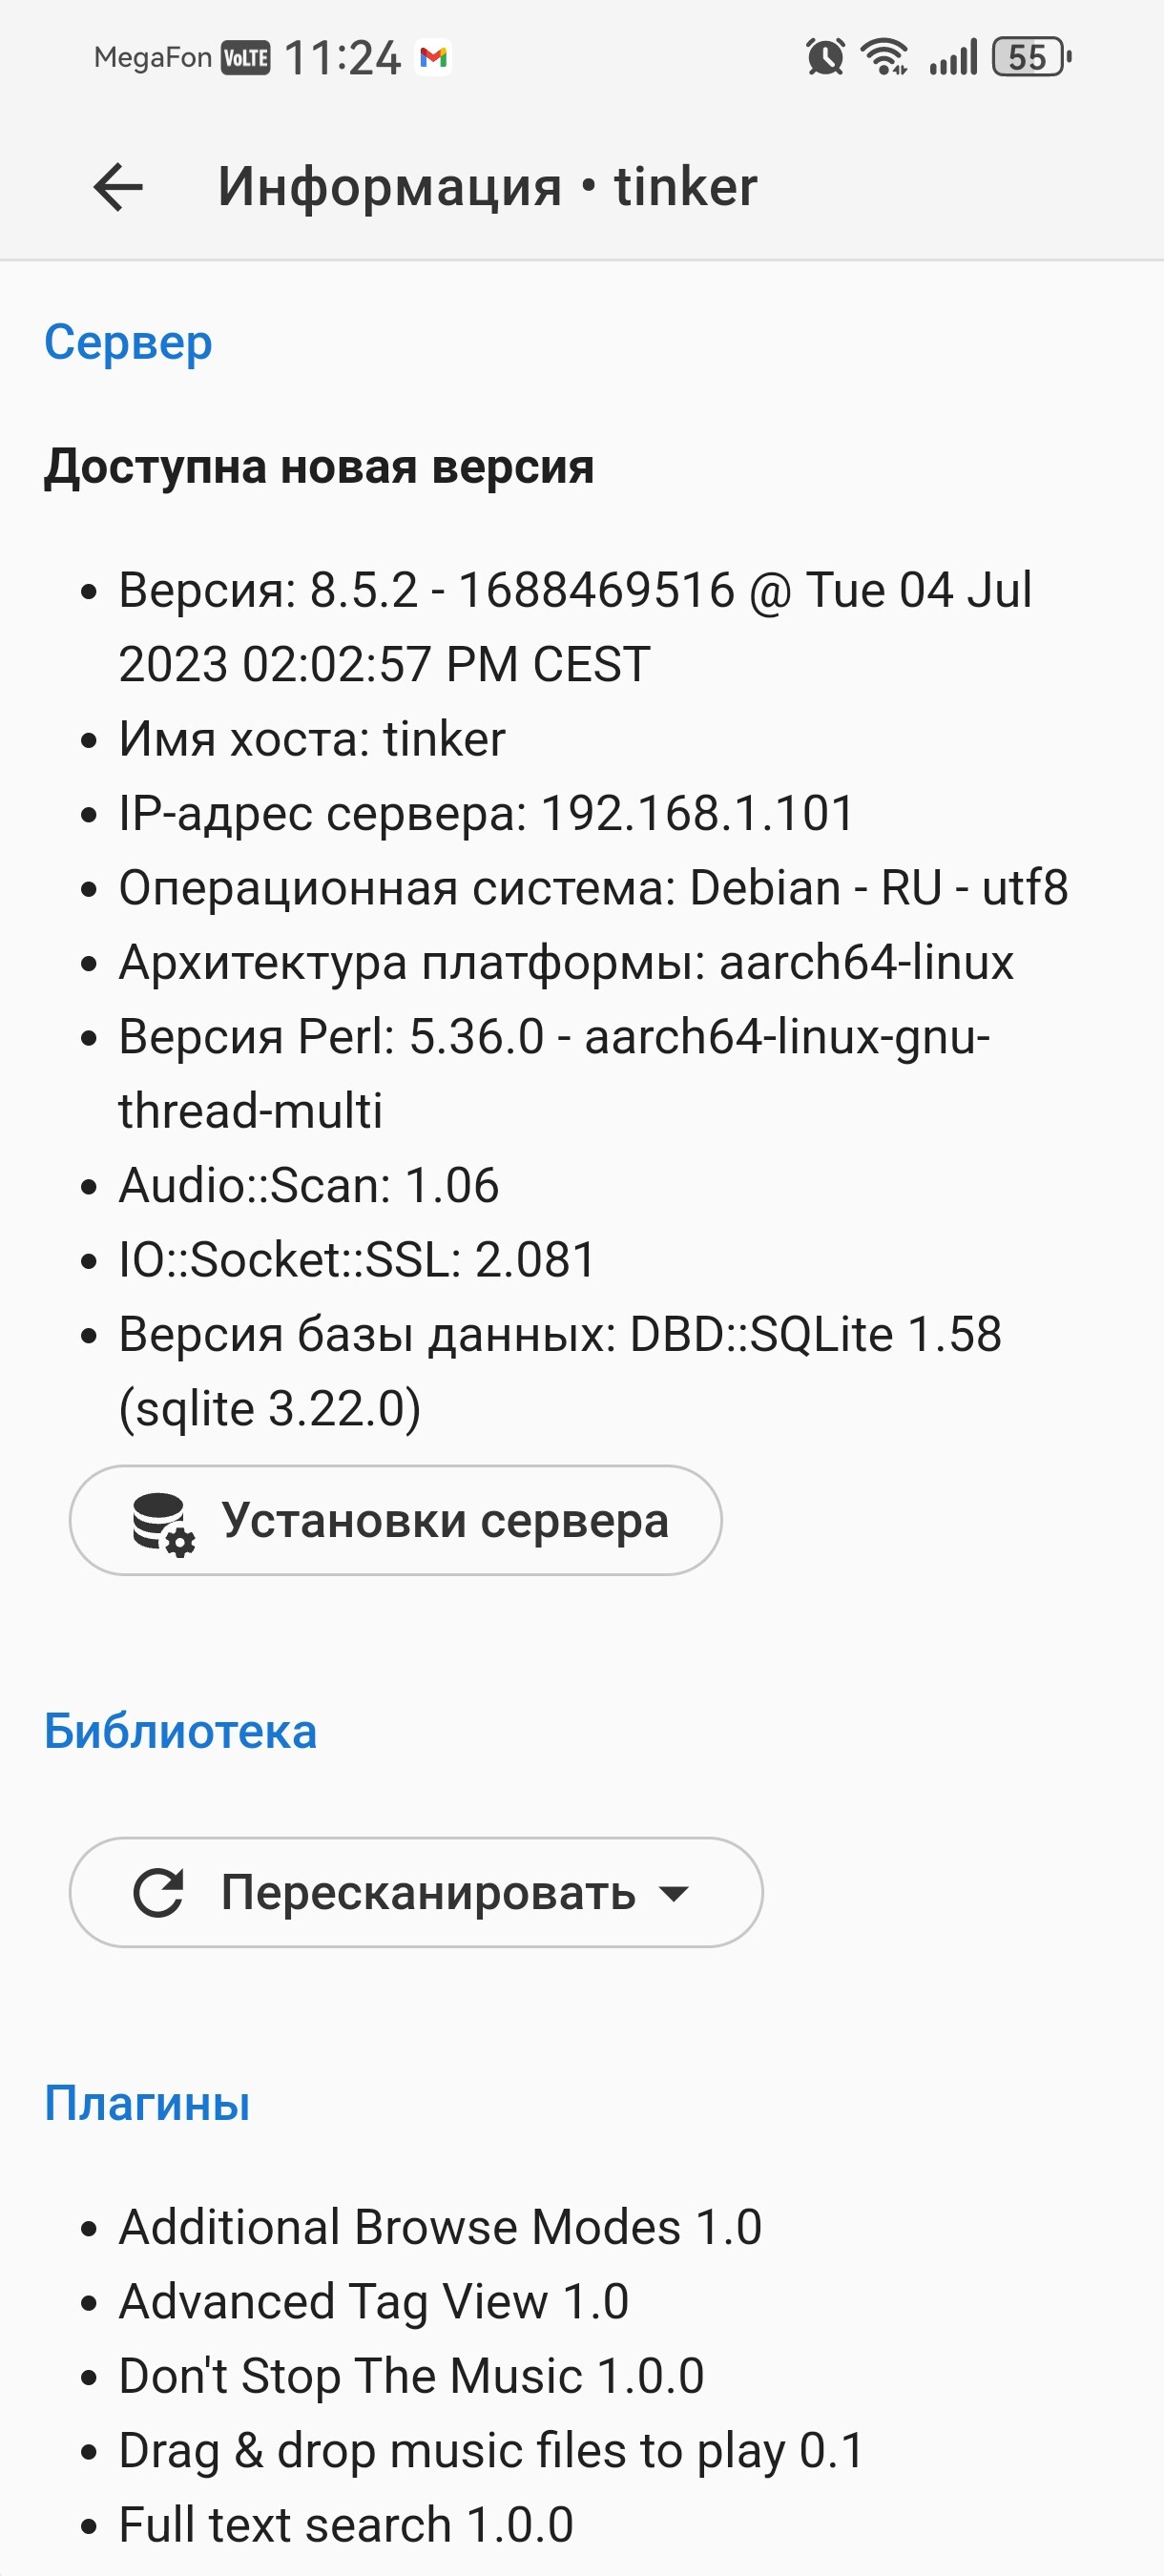This screenshot has width=1164, height=2576.
Task: Click the server settings database icon
Action: coord(164,1523)
